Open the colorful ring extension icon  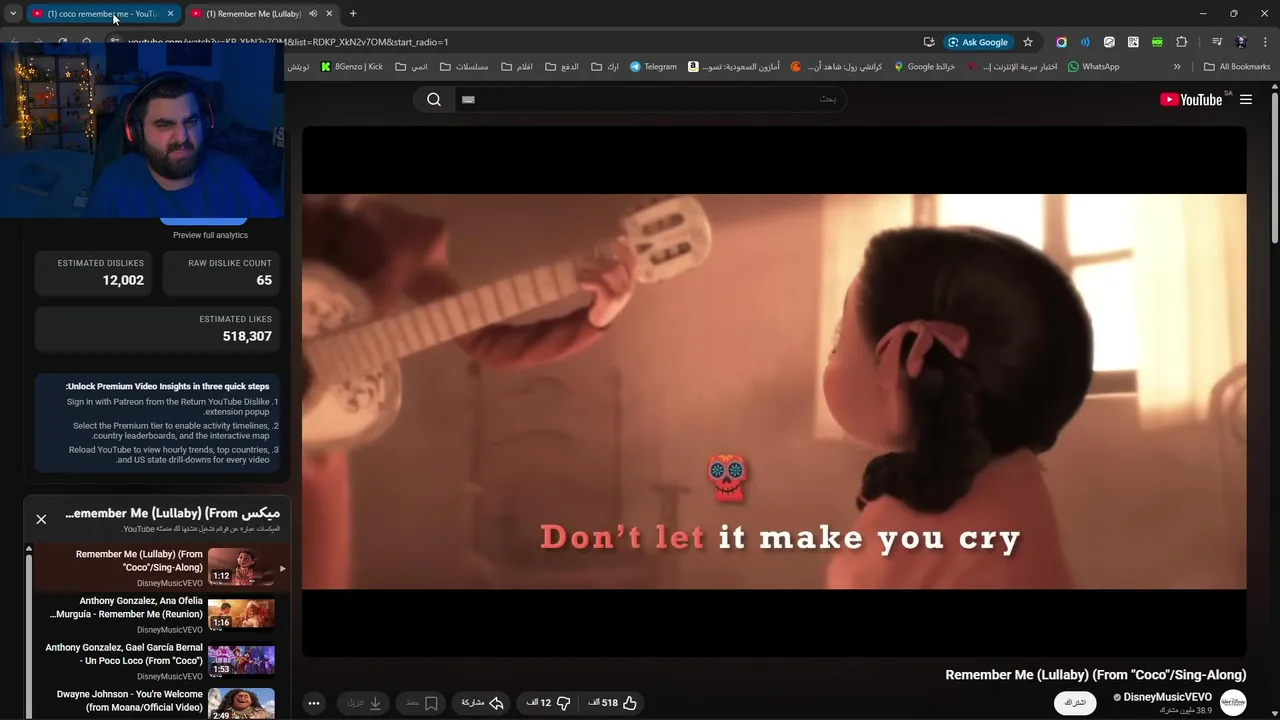tap(1061, 42)
